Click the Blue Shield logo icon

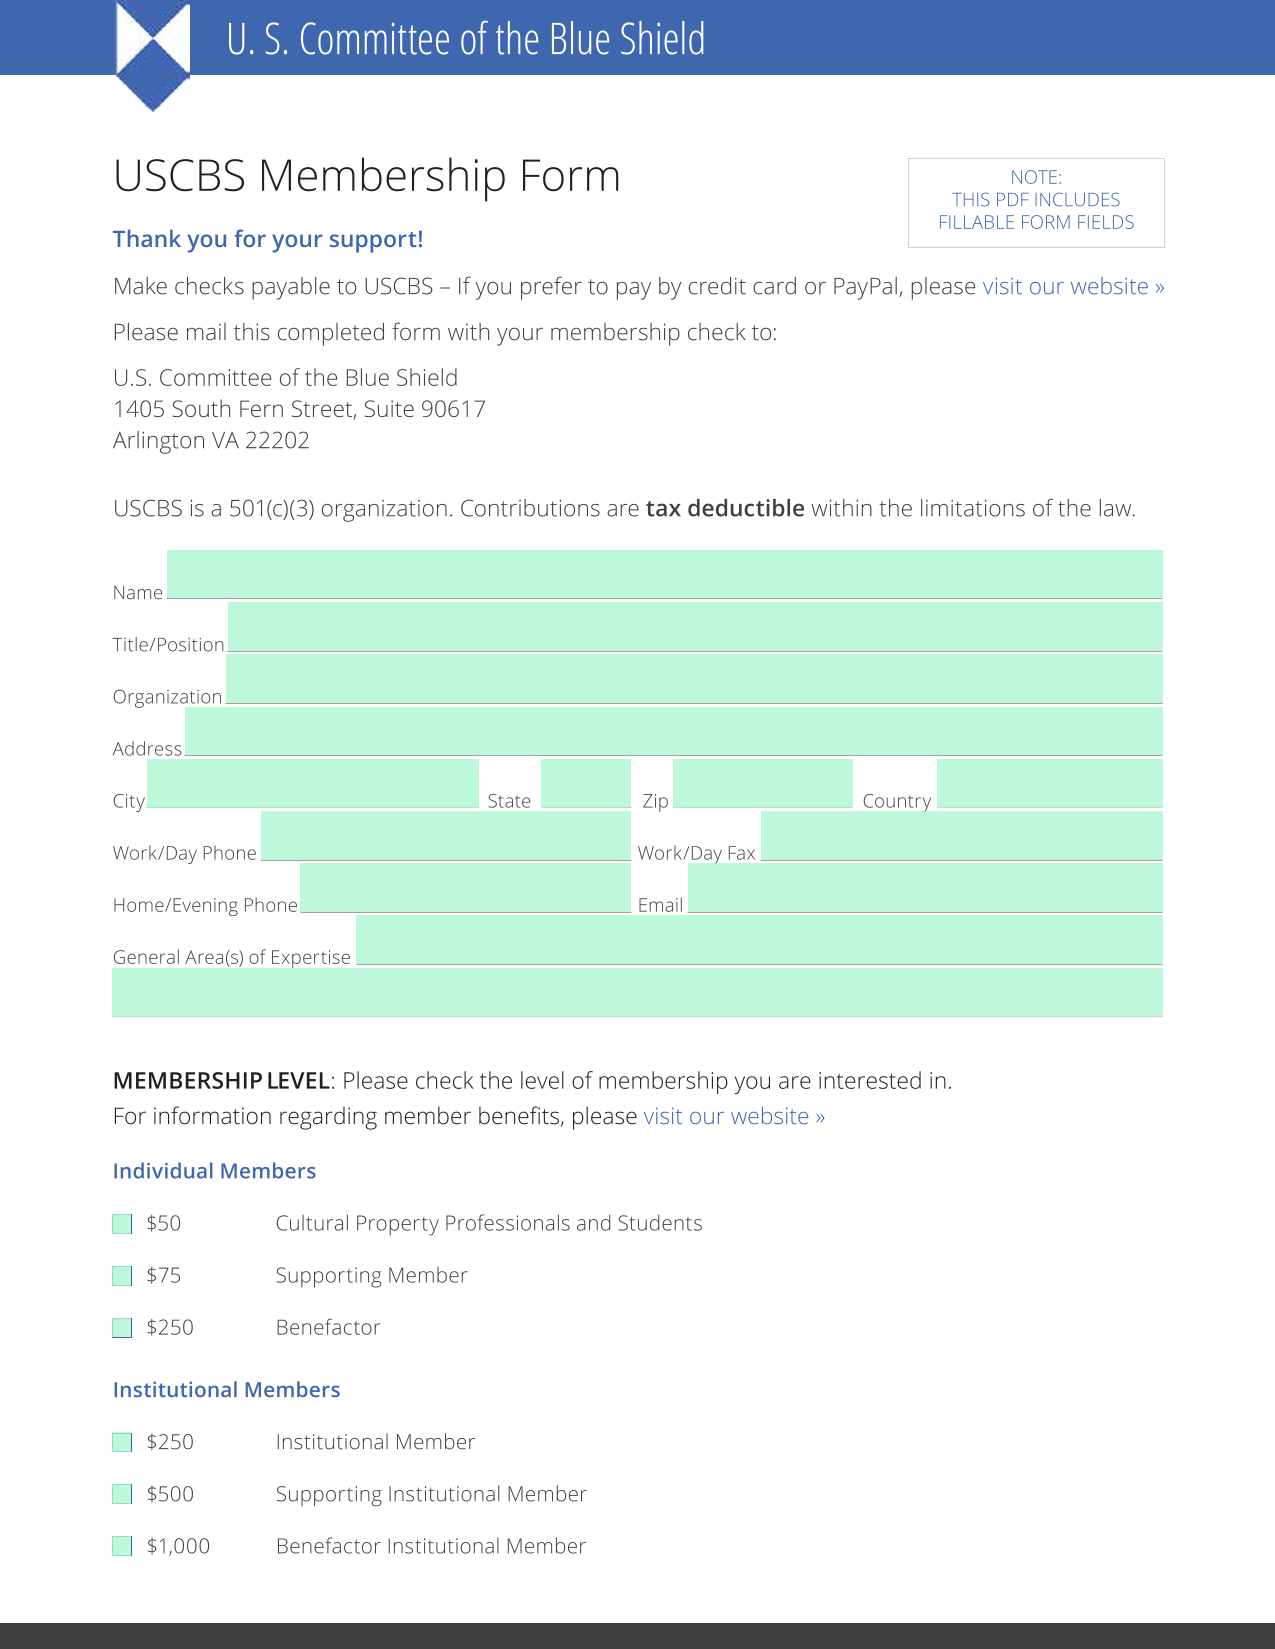153,55
